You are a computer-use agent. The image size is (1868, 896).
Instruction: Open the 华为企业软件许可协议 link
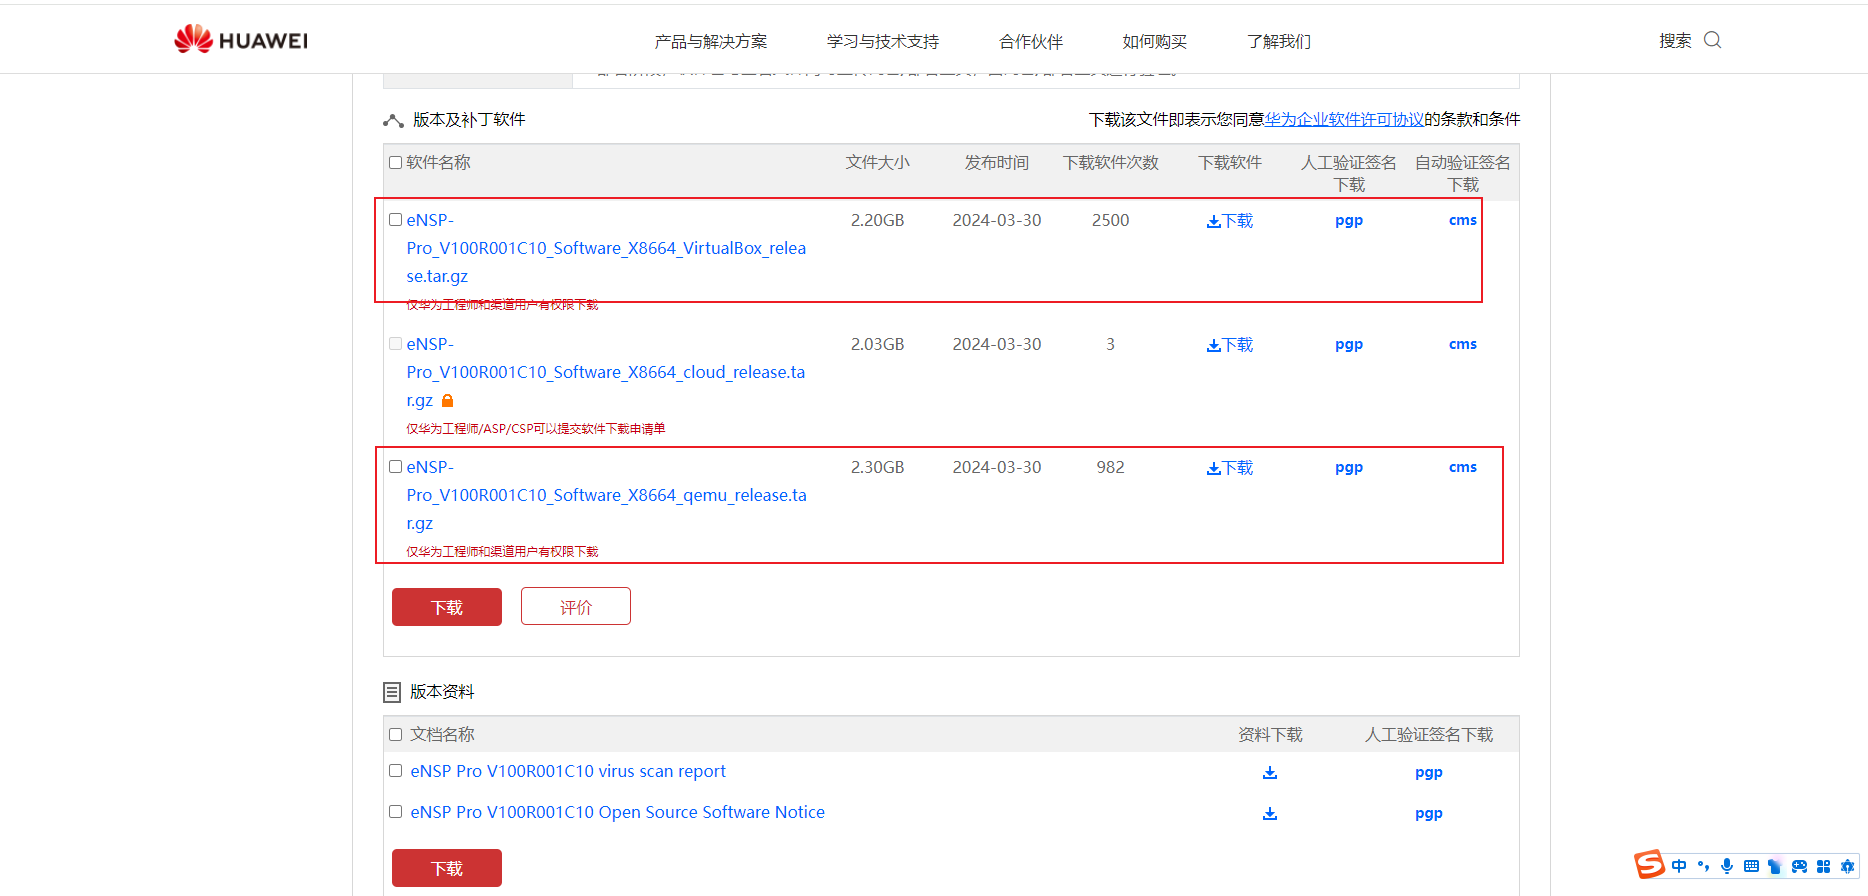click(x=1344, y=119)
